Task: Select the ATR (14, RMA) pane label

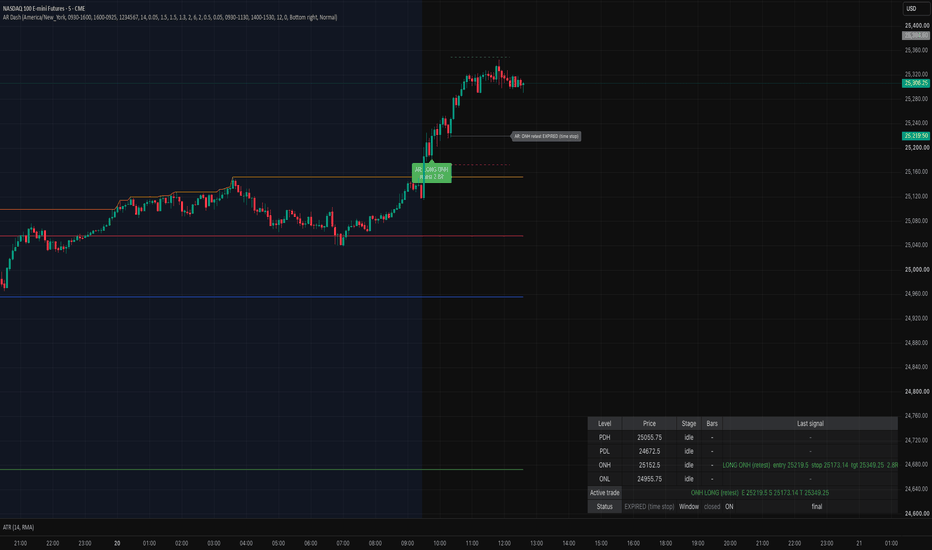Action: pos(18,527)
